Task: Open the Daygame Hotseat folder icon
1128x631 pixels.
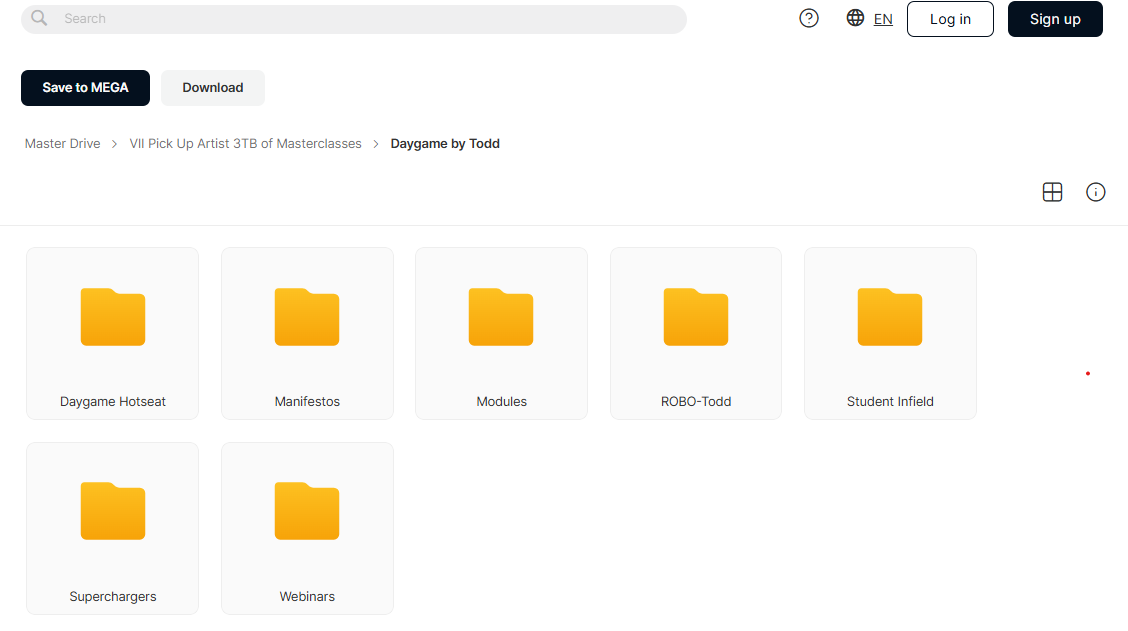Action: pos(113,317)
